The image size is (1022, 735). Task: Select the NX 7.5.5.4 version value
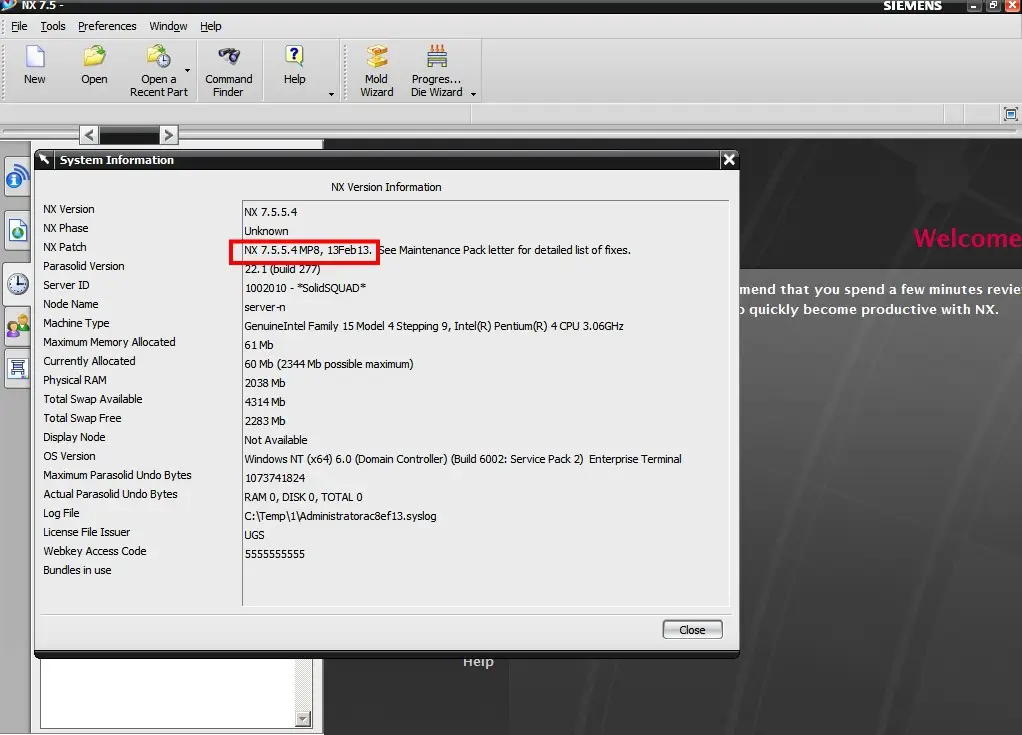(x=270, y=212)
